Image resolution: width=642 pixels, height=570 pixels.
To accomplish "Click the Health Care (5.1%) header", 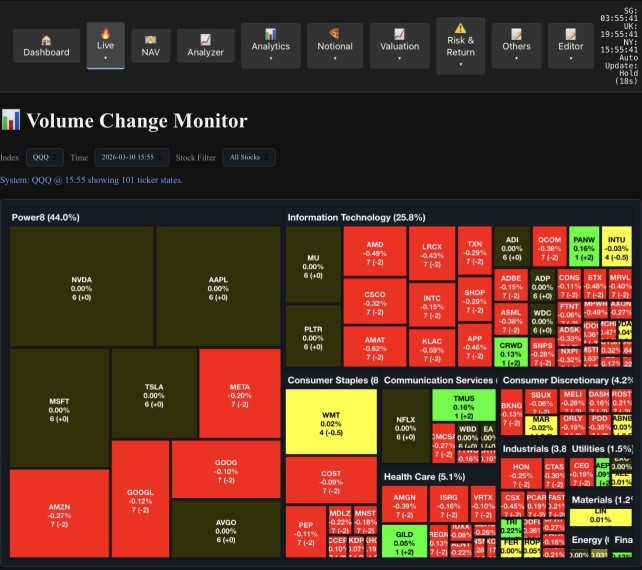I will click(x=424, y=477).
